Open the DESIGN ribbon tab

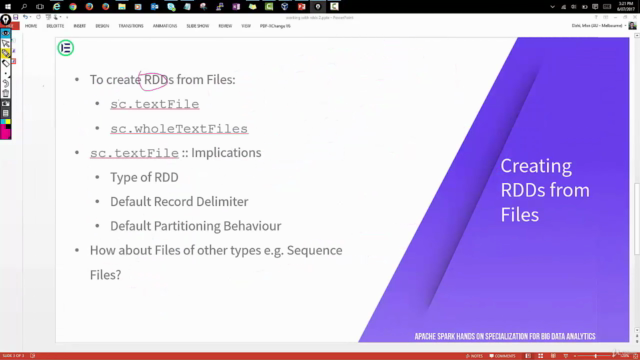tap(102, 26)
